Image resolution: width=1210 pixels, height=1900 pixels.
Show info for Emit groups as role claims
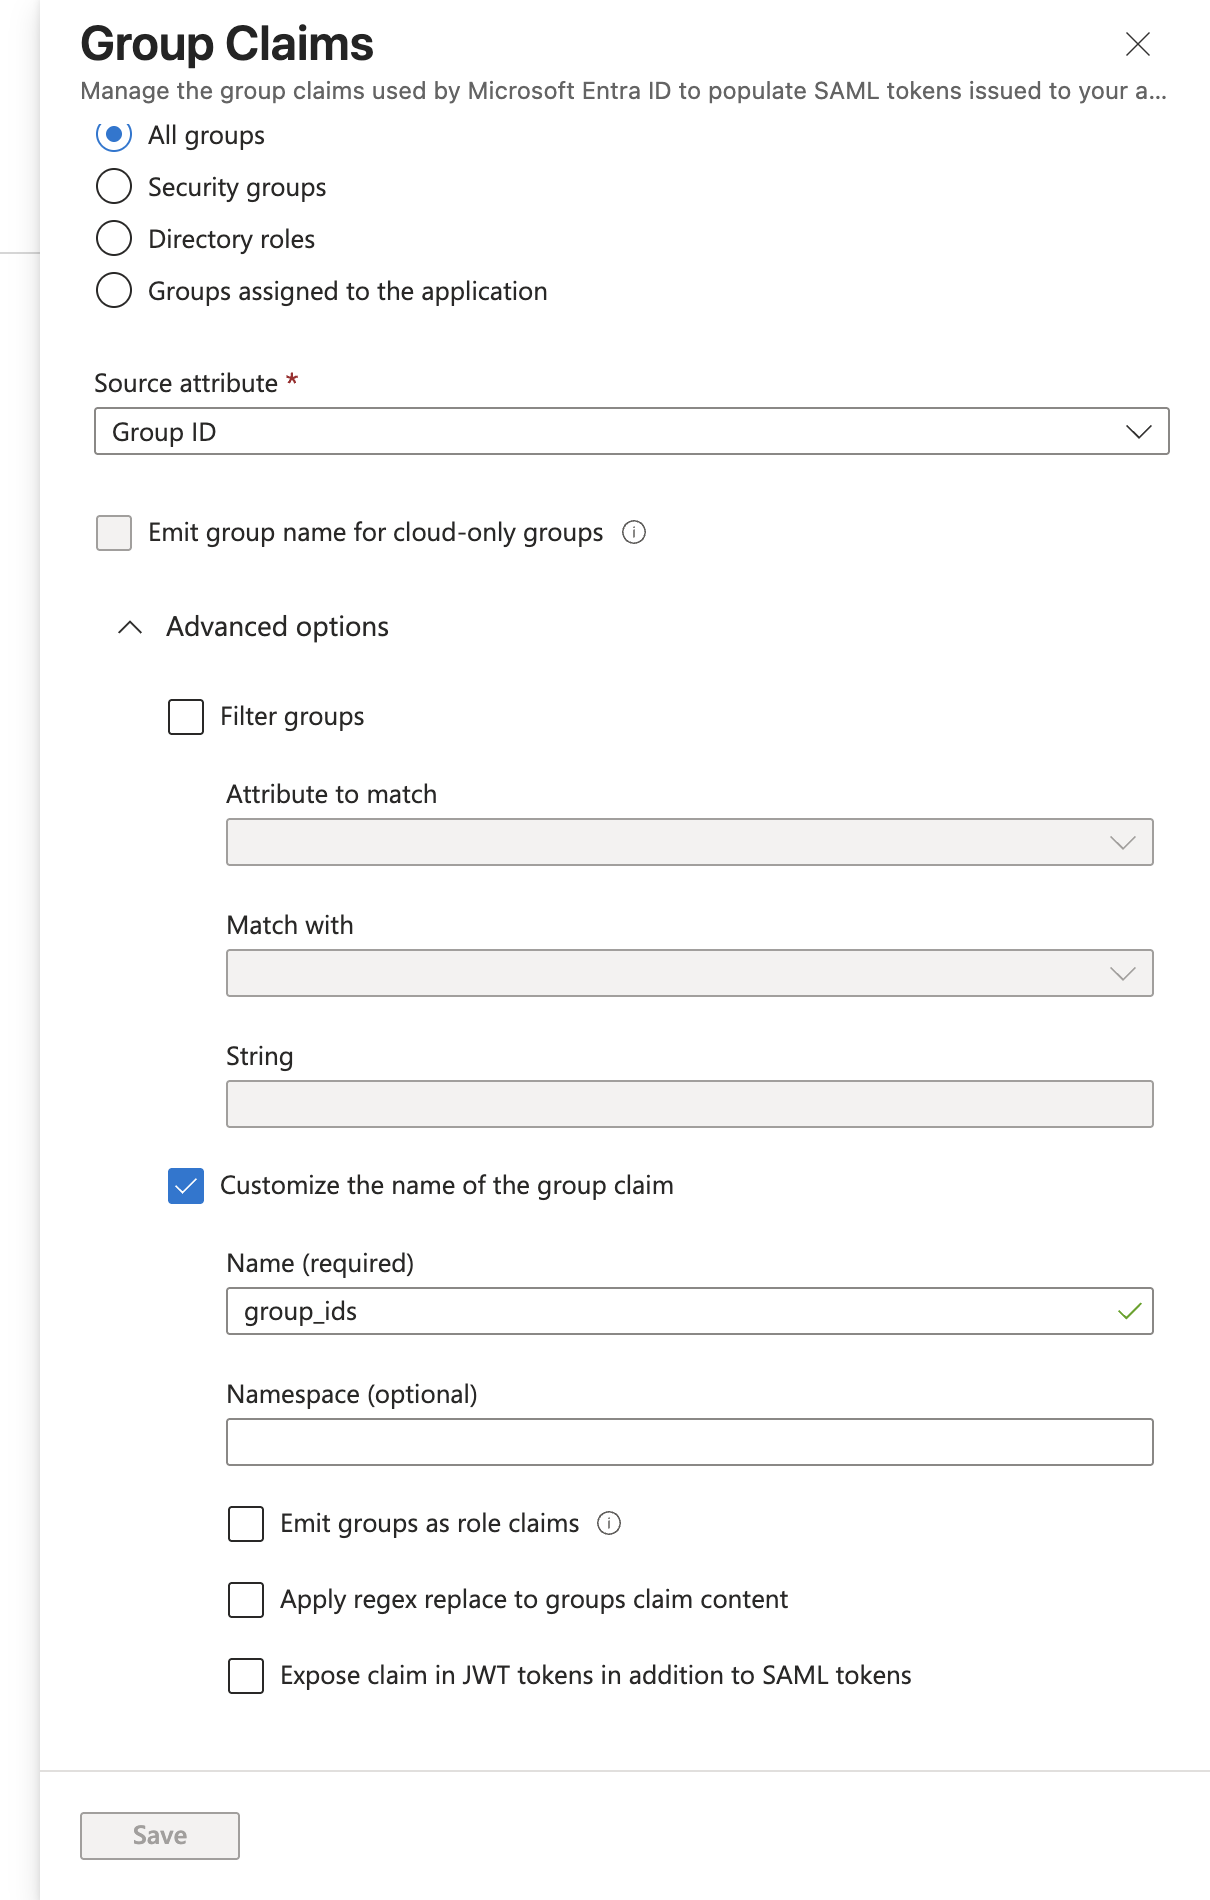click(609, 1523)
